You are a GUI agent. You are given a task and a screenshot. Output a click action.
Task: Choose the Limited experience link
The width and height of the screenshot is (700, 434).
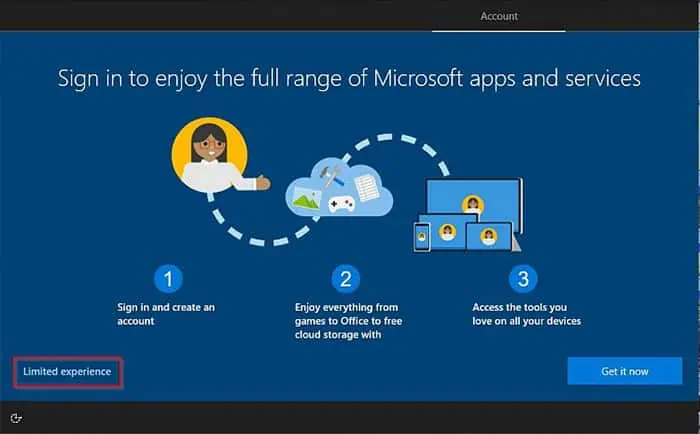pos(67,371)
